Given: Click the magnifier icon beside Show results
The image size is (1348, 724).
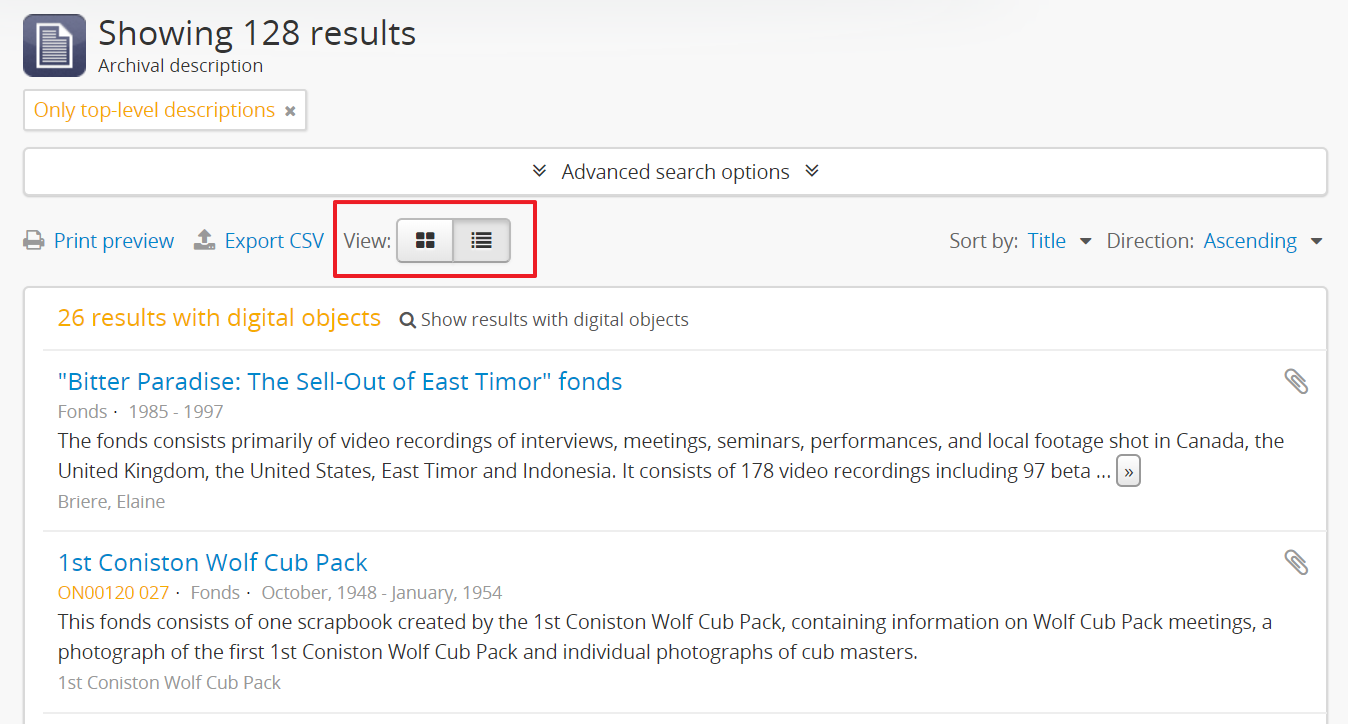Looking at the screenshot, I should (x=407, y=321).
